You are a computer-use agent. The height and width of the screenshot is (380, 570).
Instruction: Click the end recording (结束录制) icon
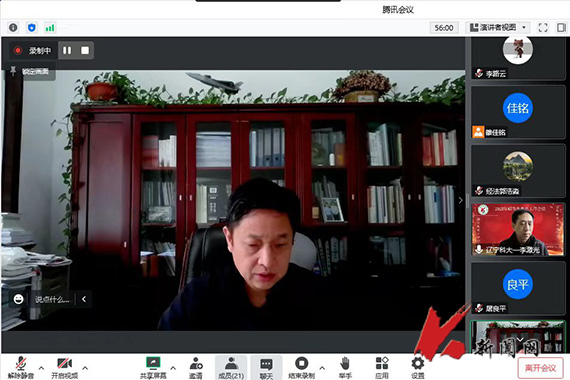(301, 368)
